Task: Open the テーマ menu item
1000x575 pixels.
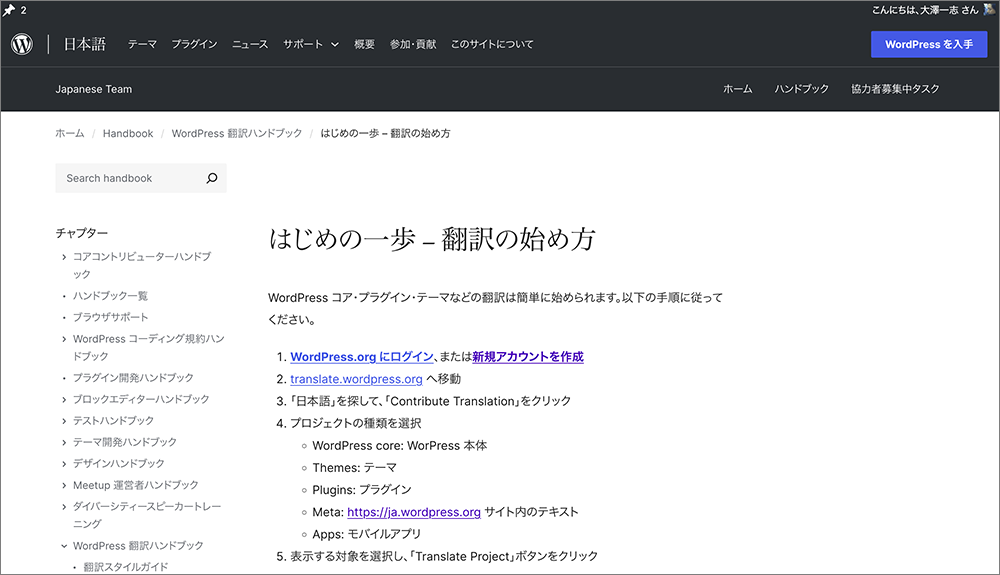Action: pos(142,44)
